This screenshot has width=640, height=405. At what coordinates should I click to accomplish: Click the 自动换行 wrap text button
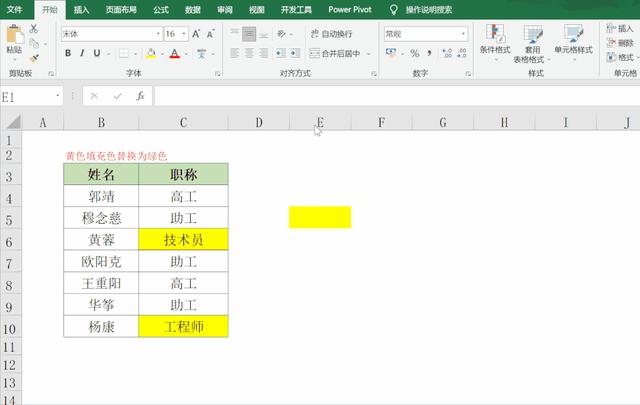331,34
